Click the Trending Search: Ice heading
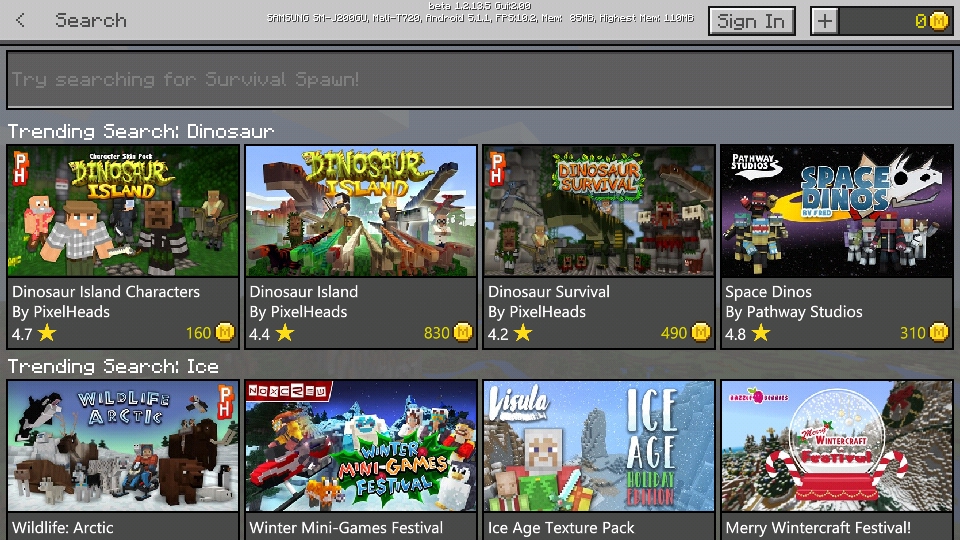 [x=113, y=367]
